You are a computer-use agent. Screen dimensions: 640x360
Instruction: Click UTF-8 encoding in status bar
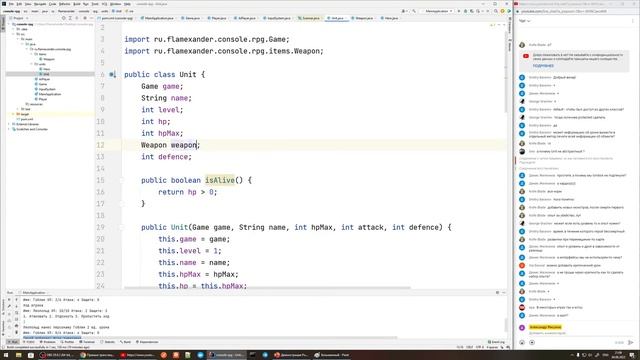point(480,347)
